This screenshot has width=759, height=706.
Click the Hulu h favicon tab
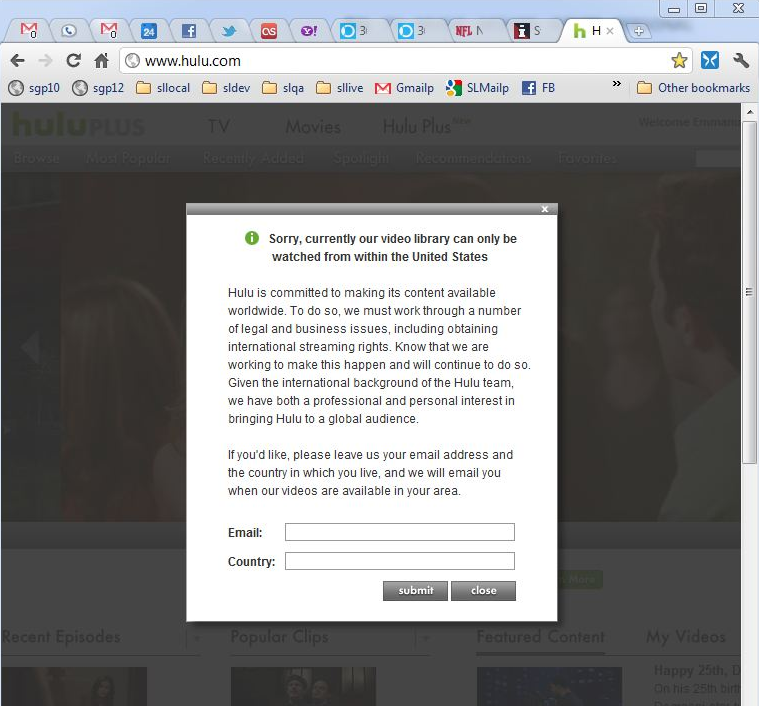click(579, 31)
